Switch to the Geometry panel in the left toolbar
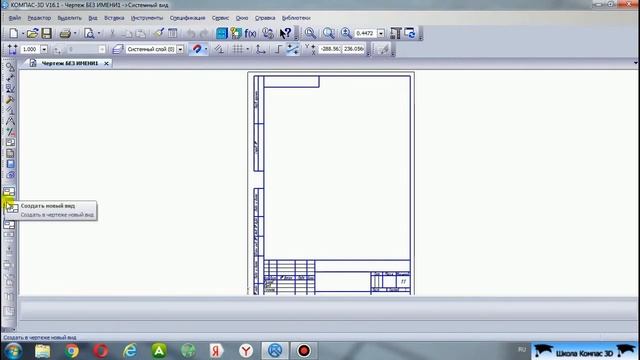 [x=10, y=67]
